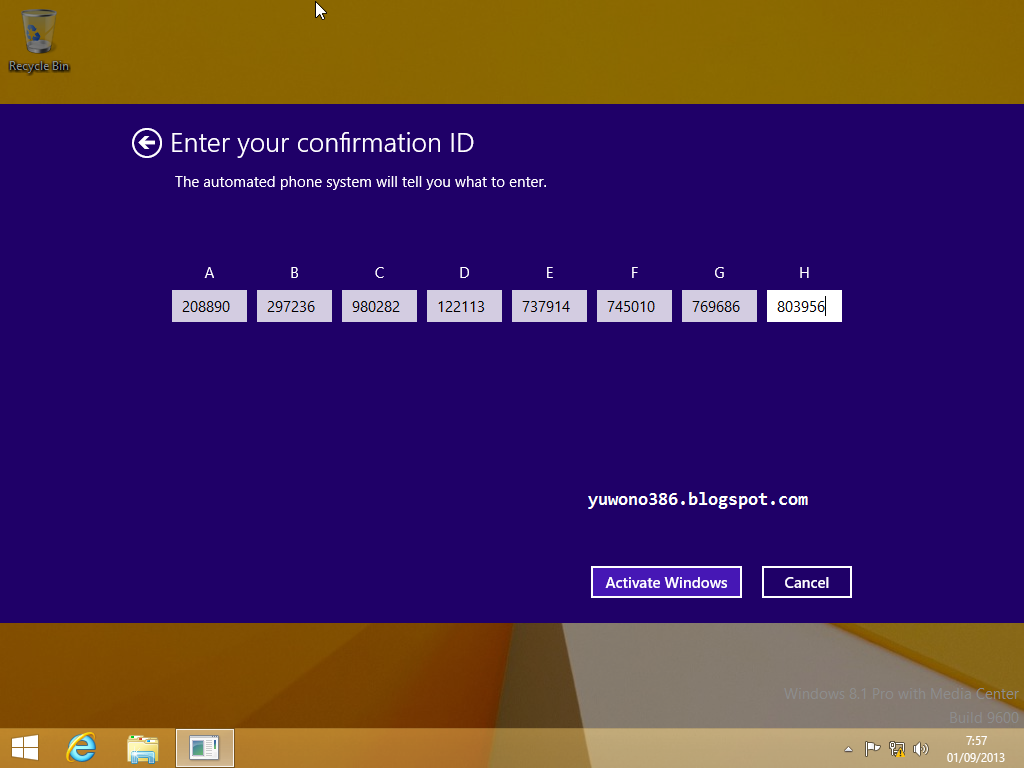Focus field H containing 803956
The image size is (1024, 768).
point(804,306)
